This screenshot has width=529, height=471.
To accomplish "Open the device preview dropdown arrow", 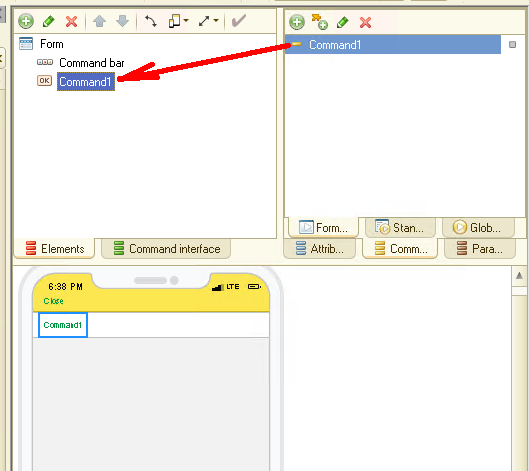I will pyautogui.click(x=186, y=21).
